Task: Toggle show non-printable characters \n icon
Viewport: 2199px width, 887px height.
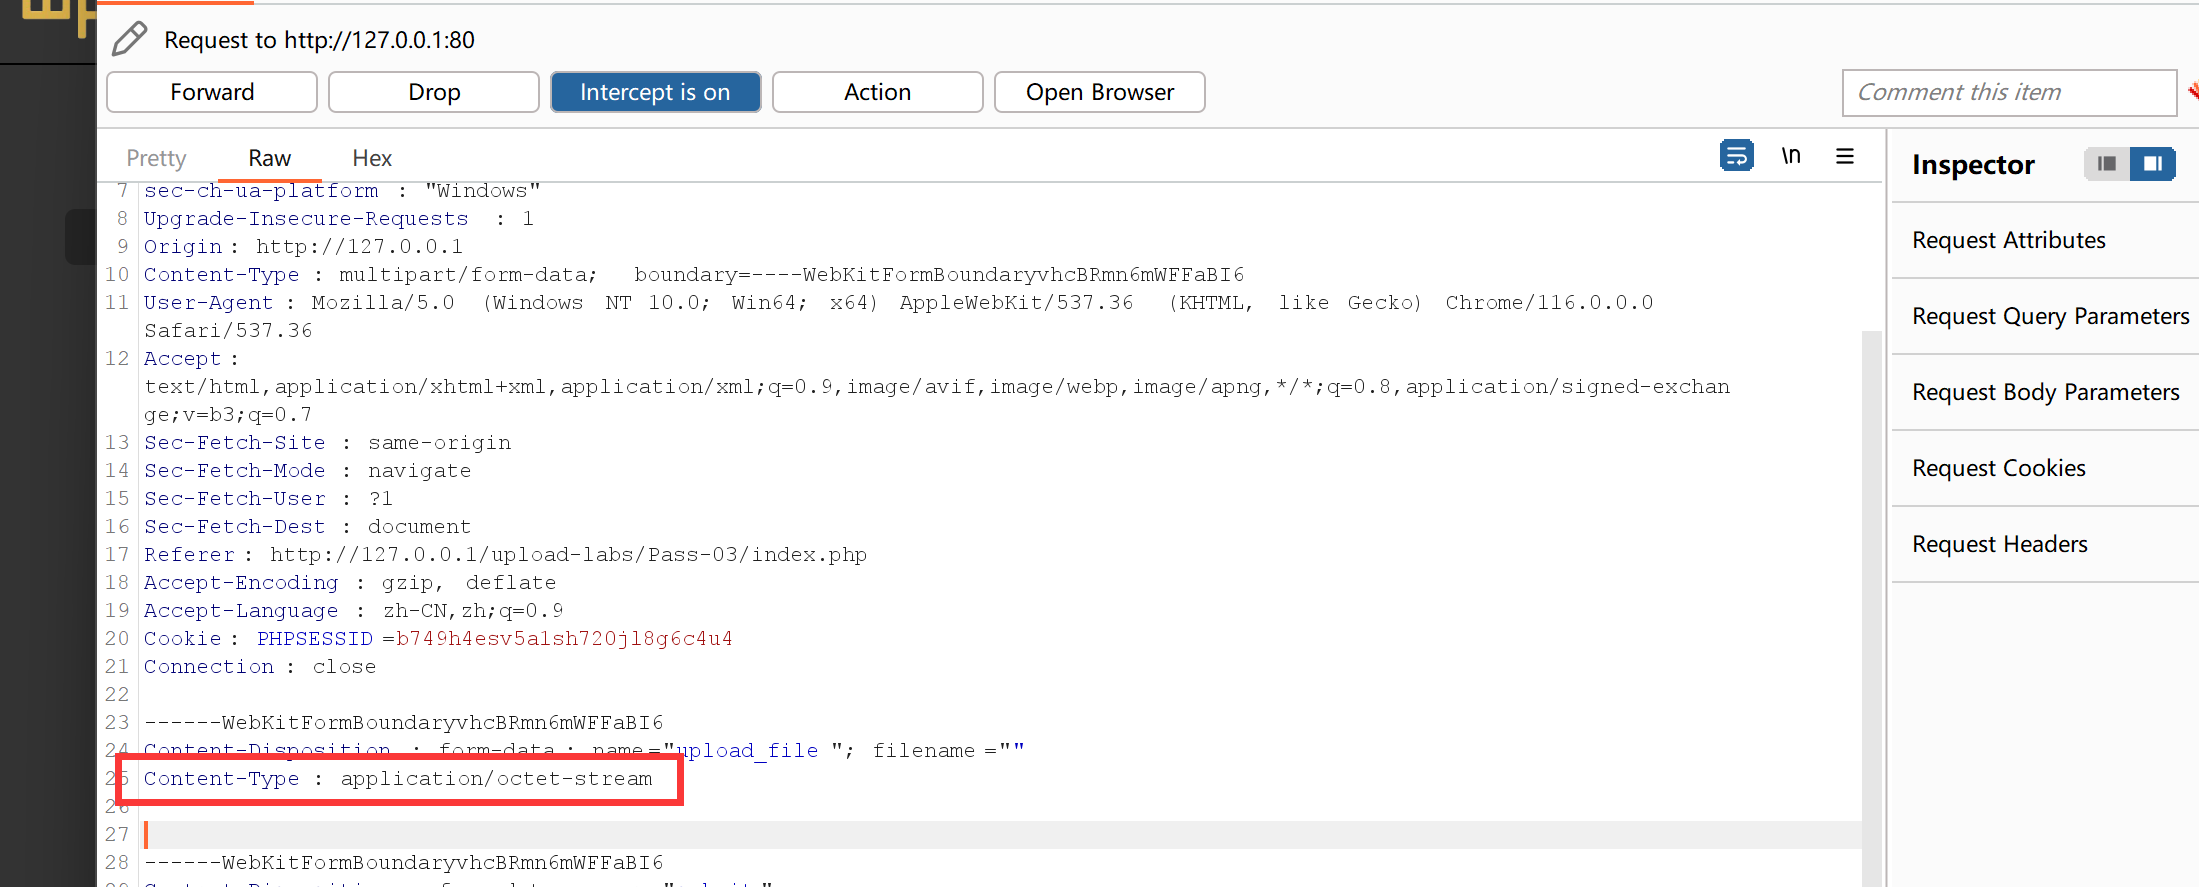Action: [1791, 156]
